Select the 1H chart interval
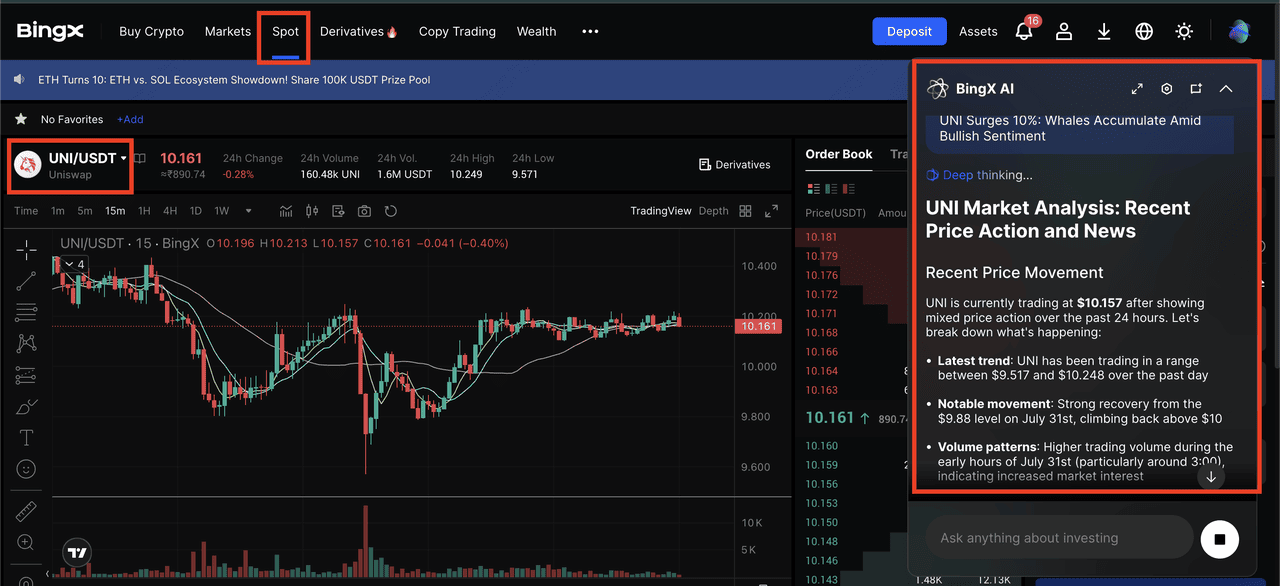 pyautogui.click(x=144, y=211)
